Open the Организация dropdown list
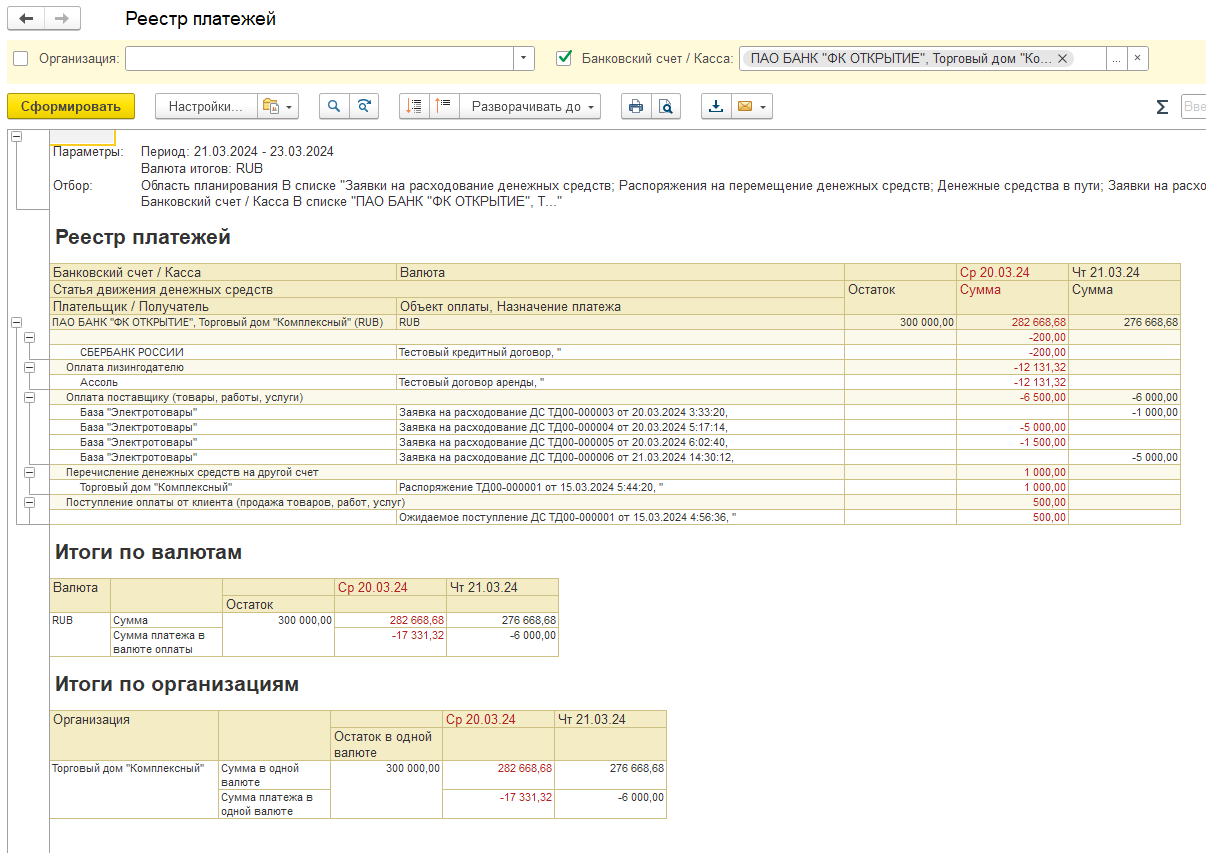 [x=524, y=59]
